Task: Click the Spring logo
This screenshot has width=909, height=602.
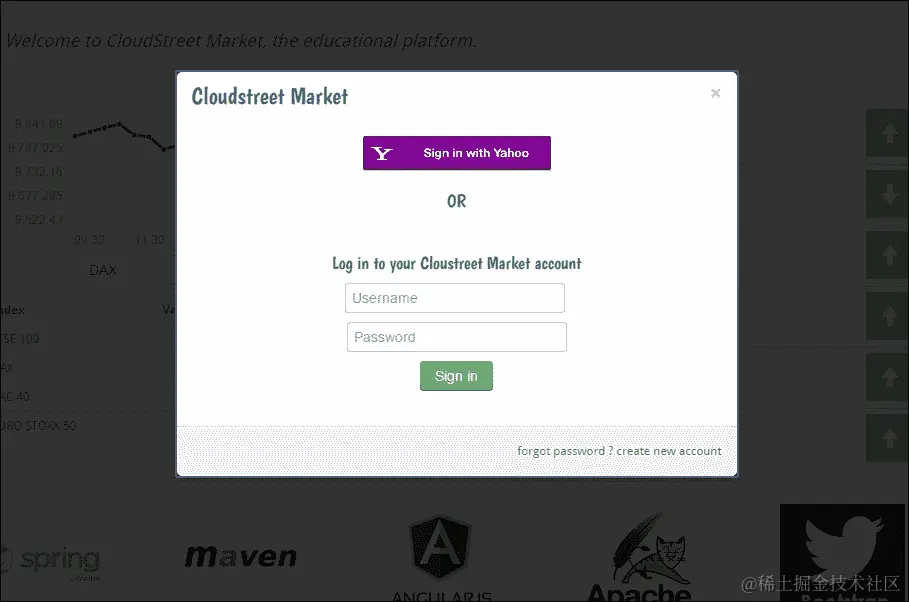Action: pos(51,561)
